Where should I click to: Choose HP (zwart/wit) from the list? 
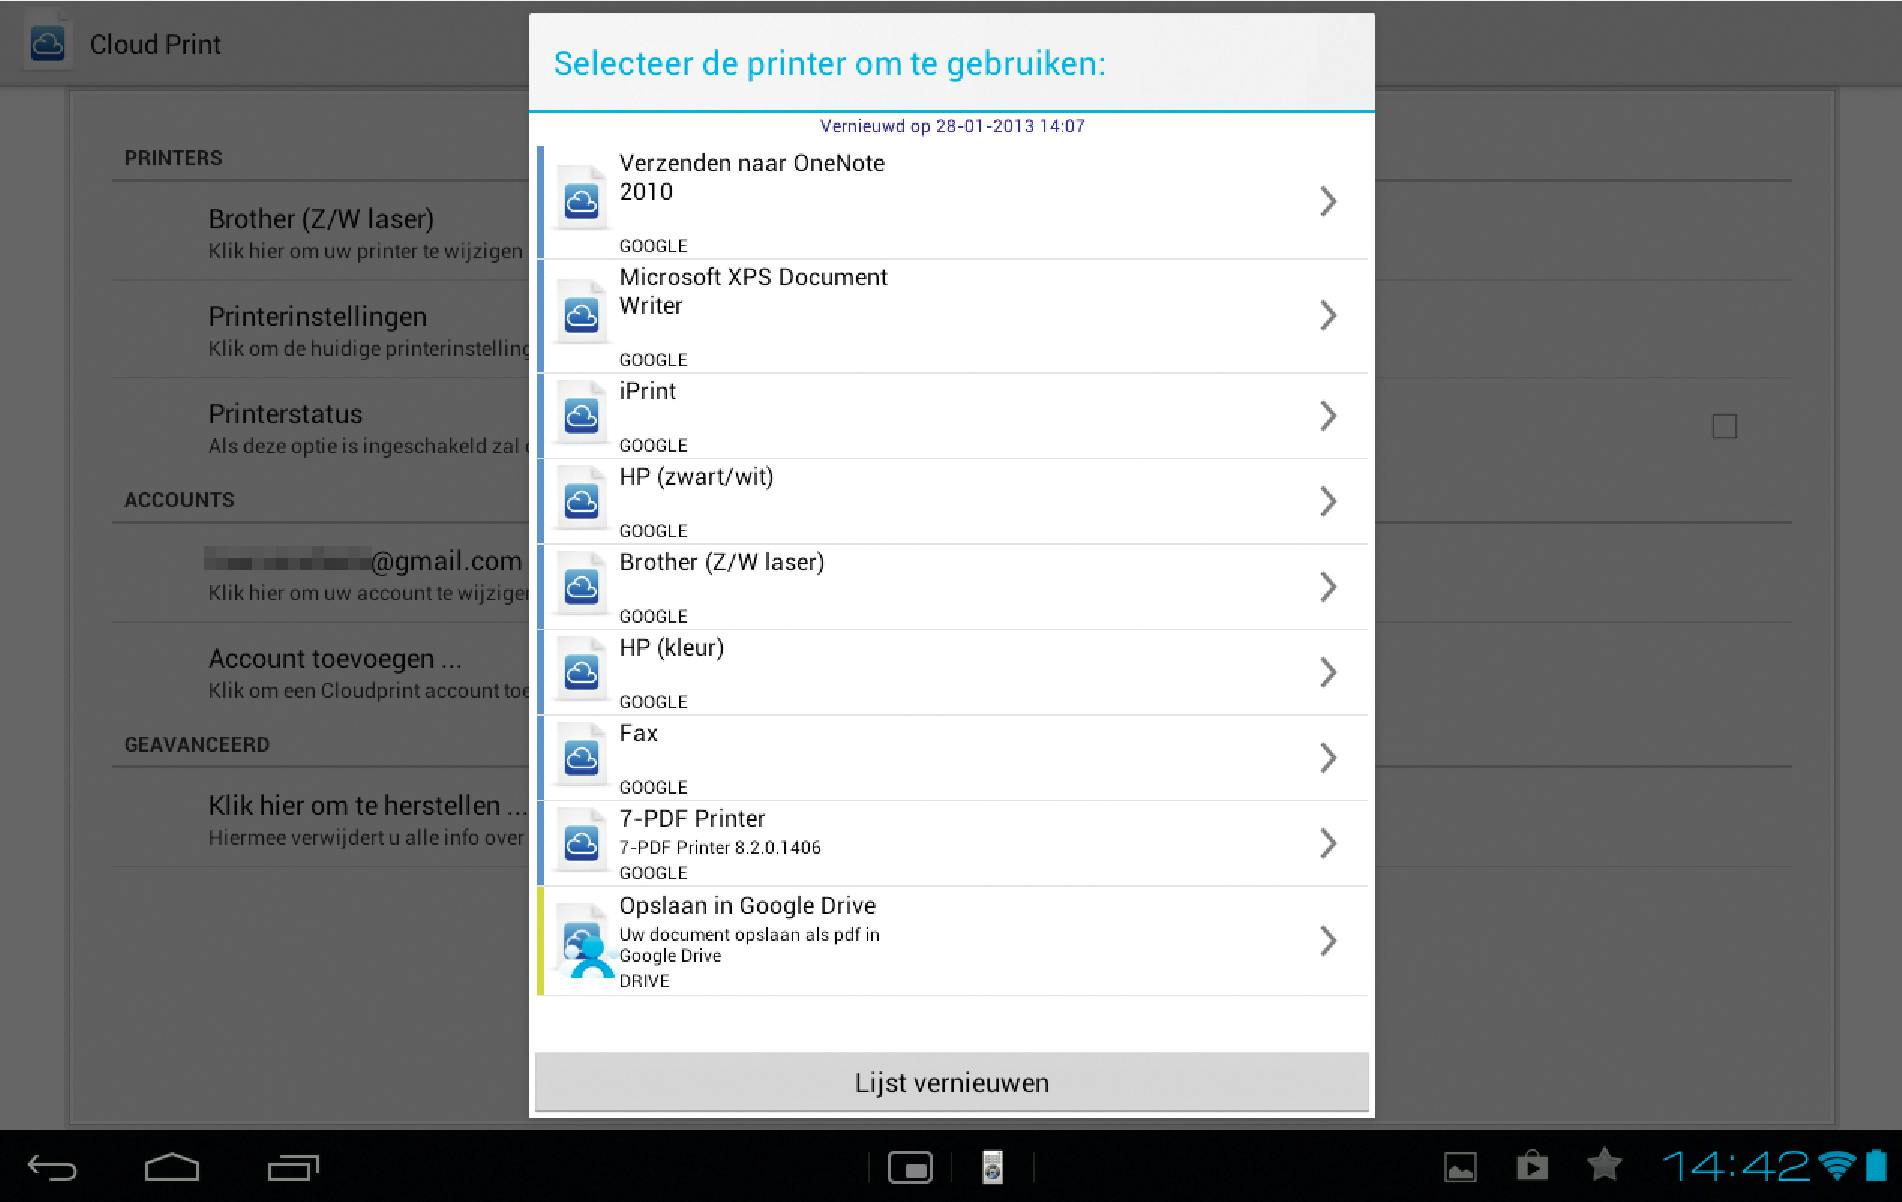952,501
